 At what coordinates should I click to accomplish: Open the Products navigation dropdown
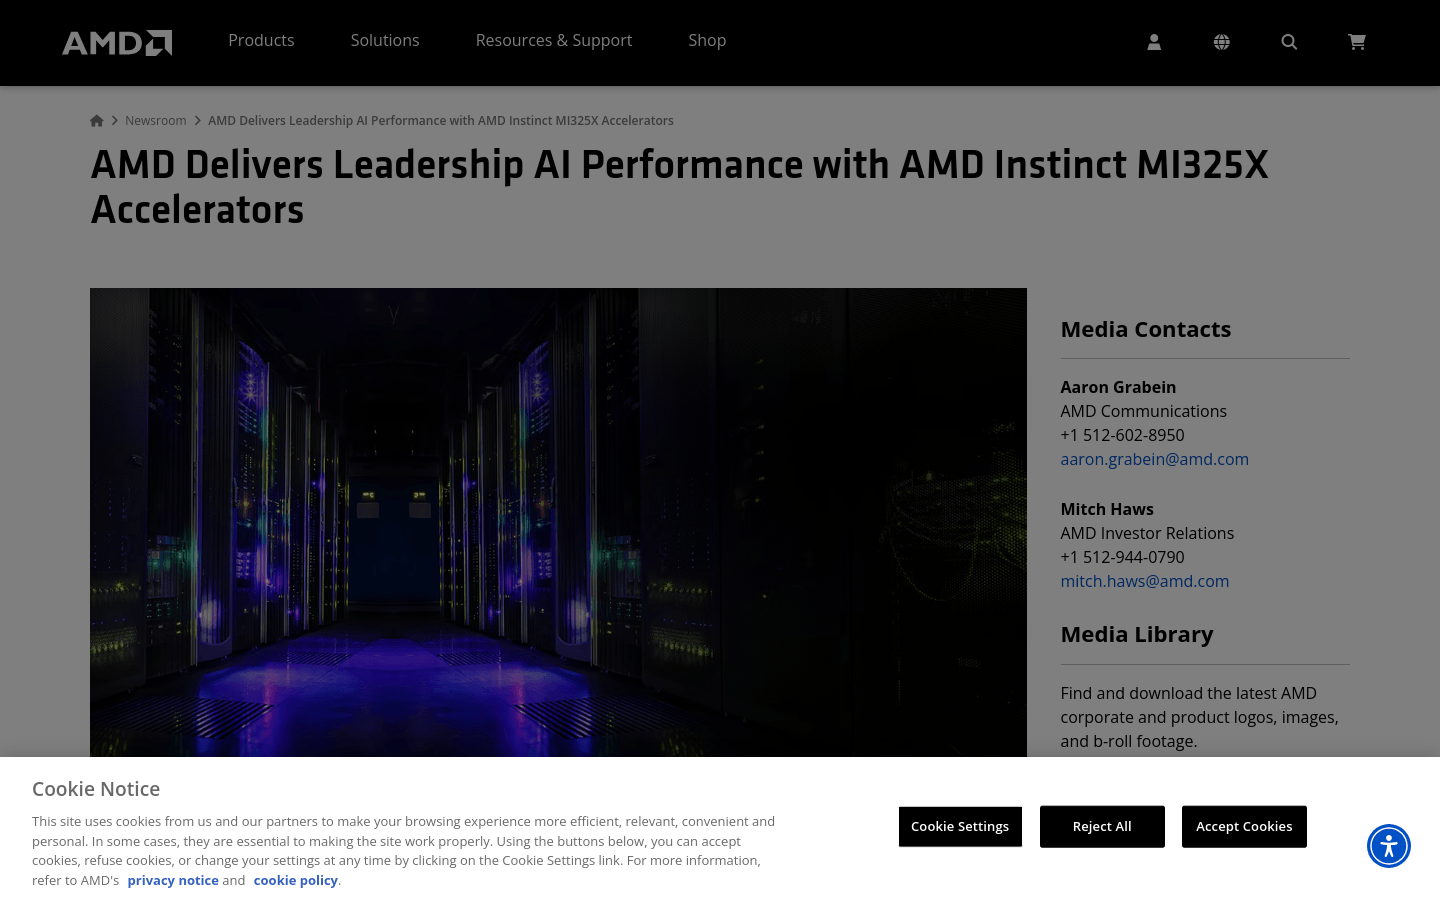pos(261,40)
